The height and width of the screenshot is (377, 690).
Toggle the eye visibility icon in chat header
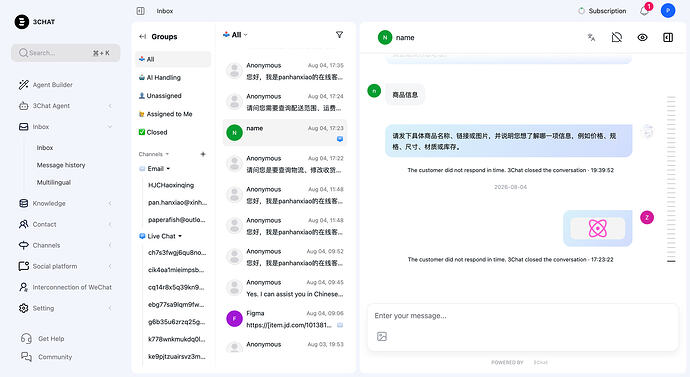click(x=642, y=37)
